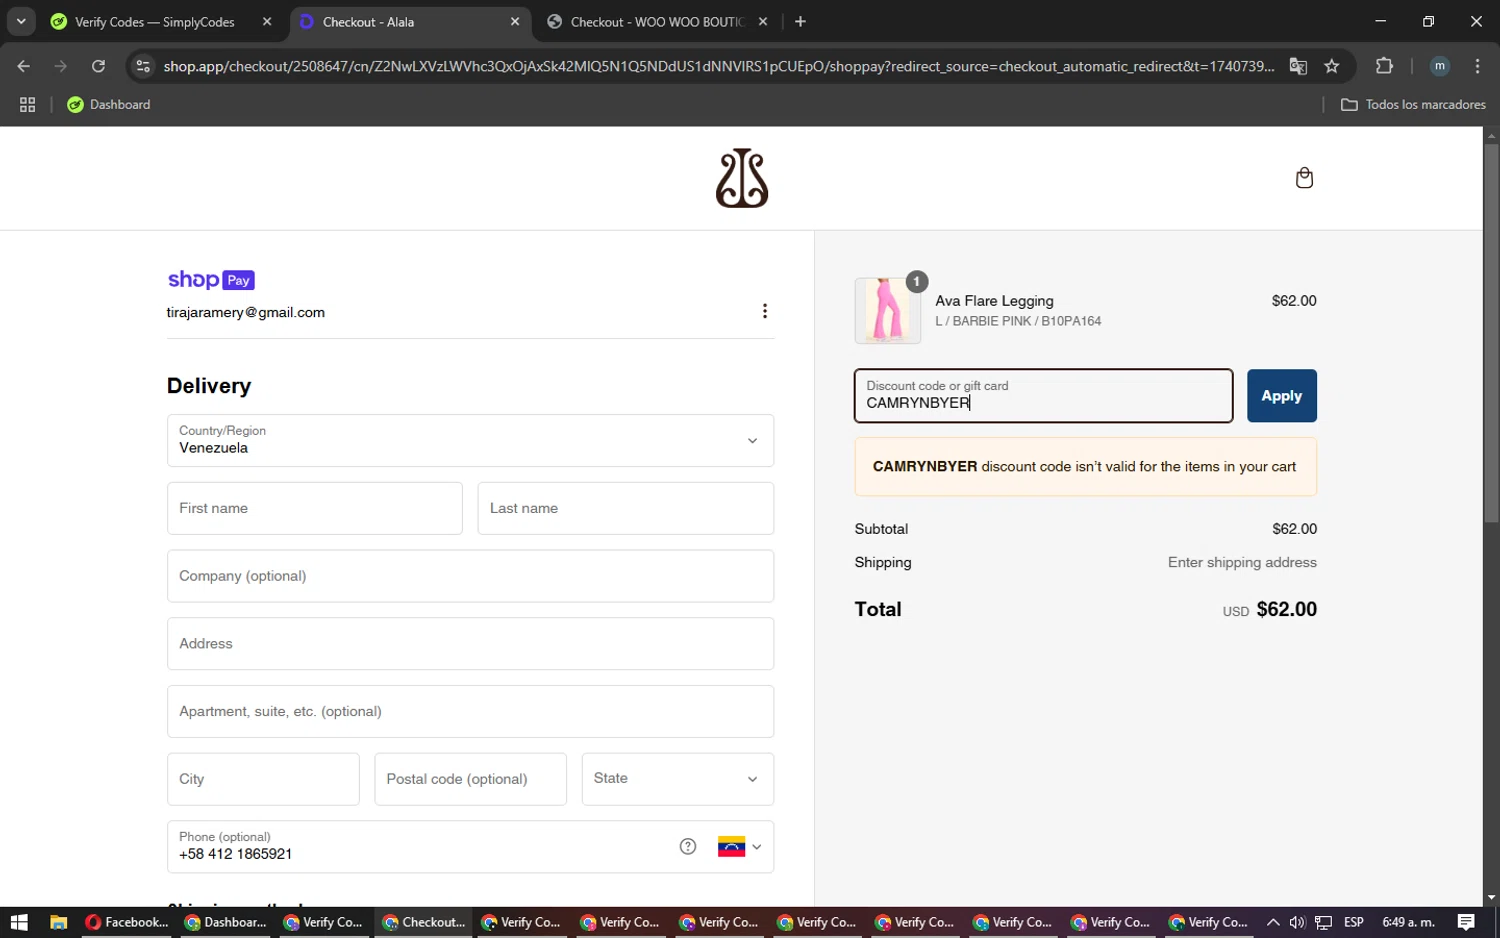Switch to the Verify Codes — SimplyCodes tab
Image resolution: width=1500 pixels, height=938 pixels.
(155, 22)
